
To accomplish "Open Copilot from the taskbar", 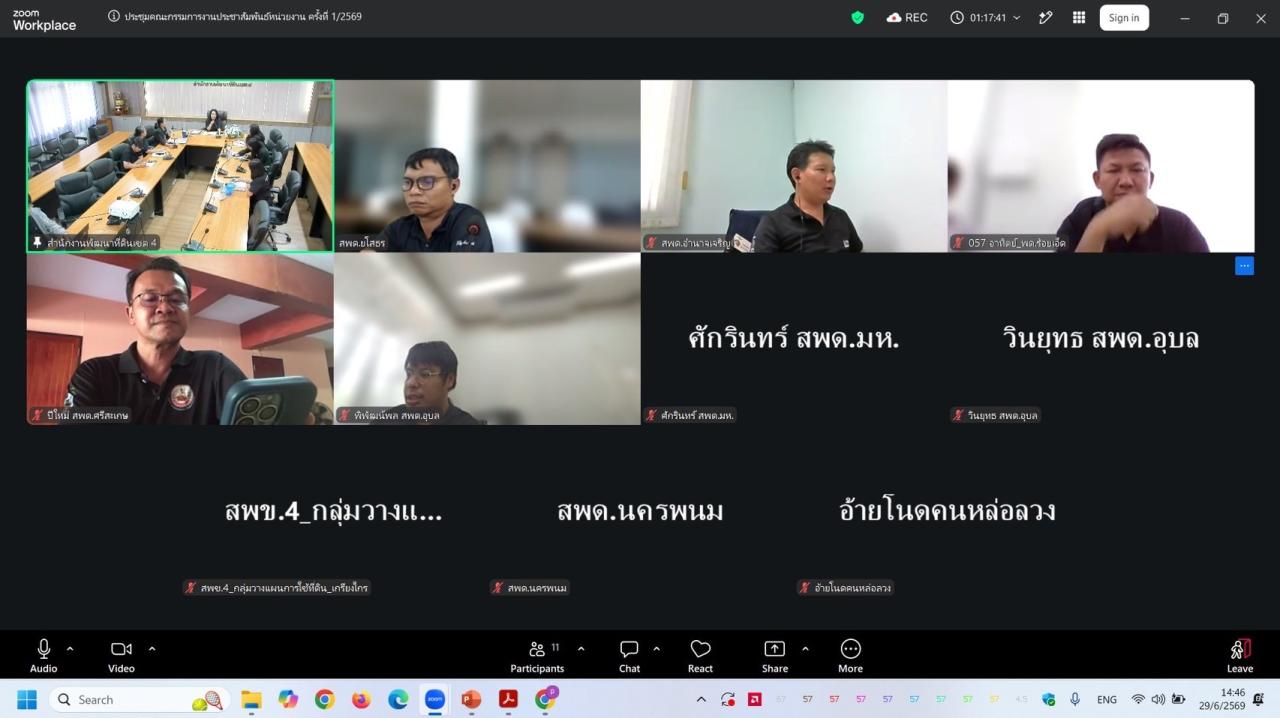I will tap(288, 699).
